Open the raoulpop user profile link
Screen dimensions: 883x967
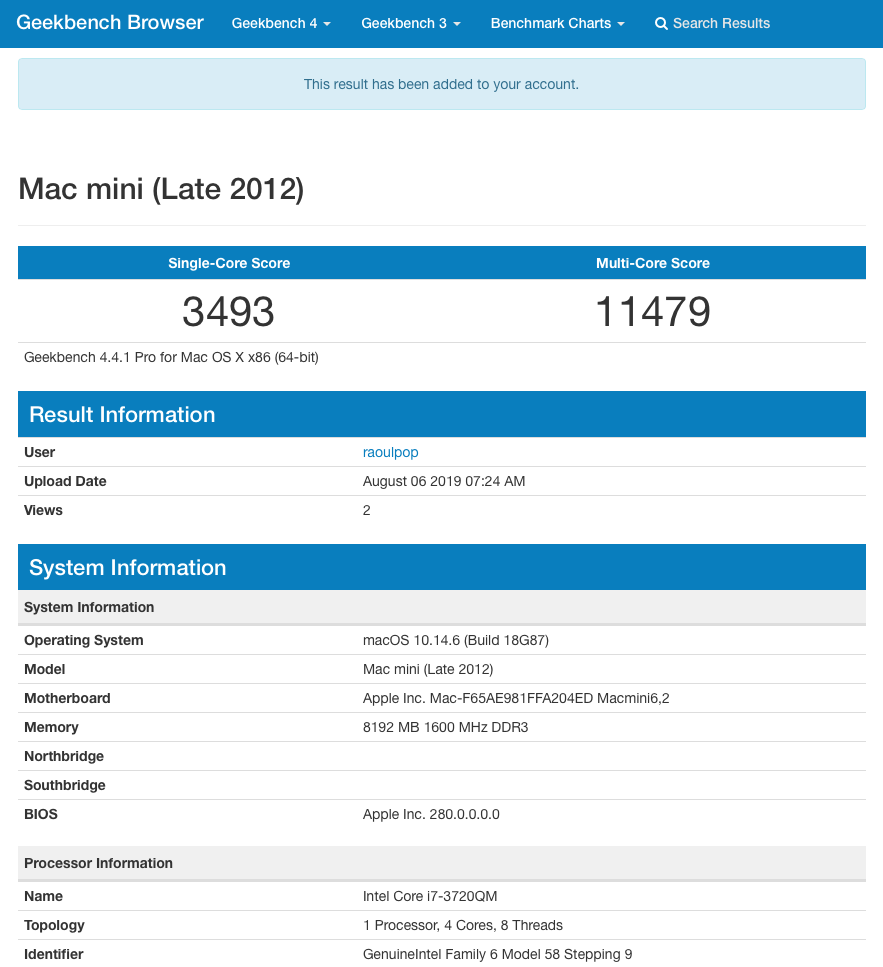click(391, 452)
